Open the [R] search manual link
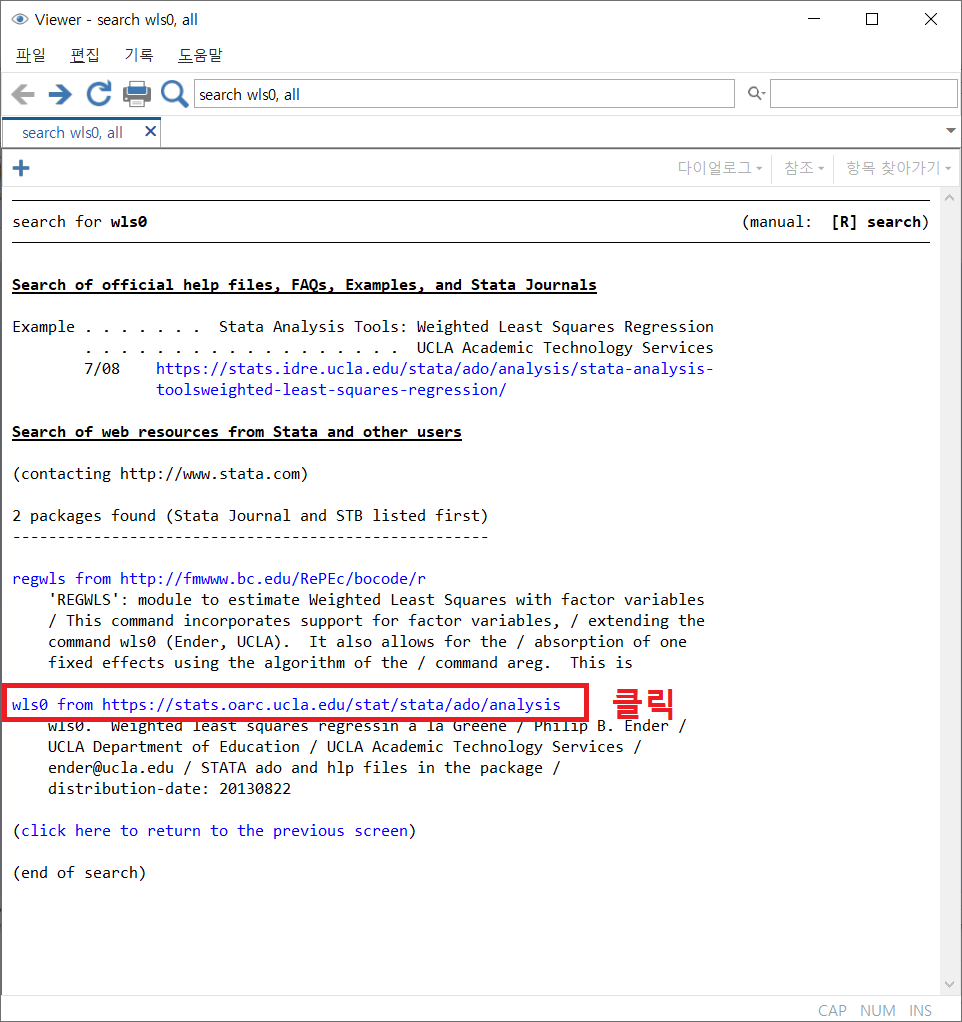962x1022 pixels. (875, 222)
